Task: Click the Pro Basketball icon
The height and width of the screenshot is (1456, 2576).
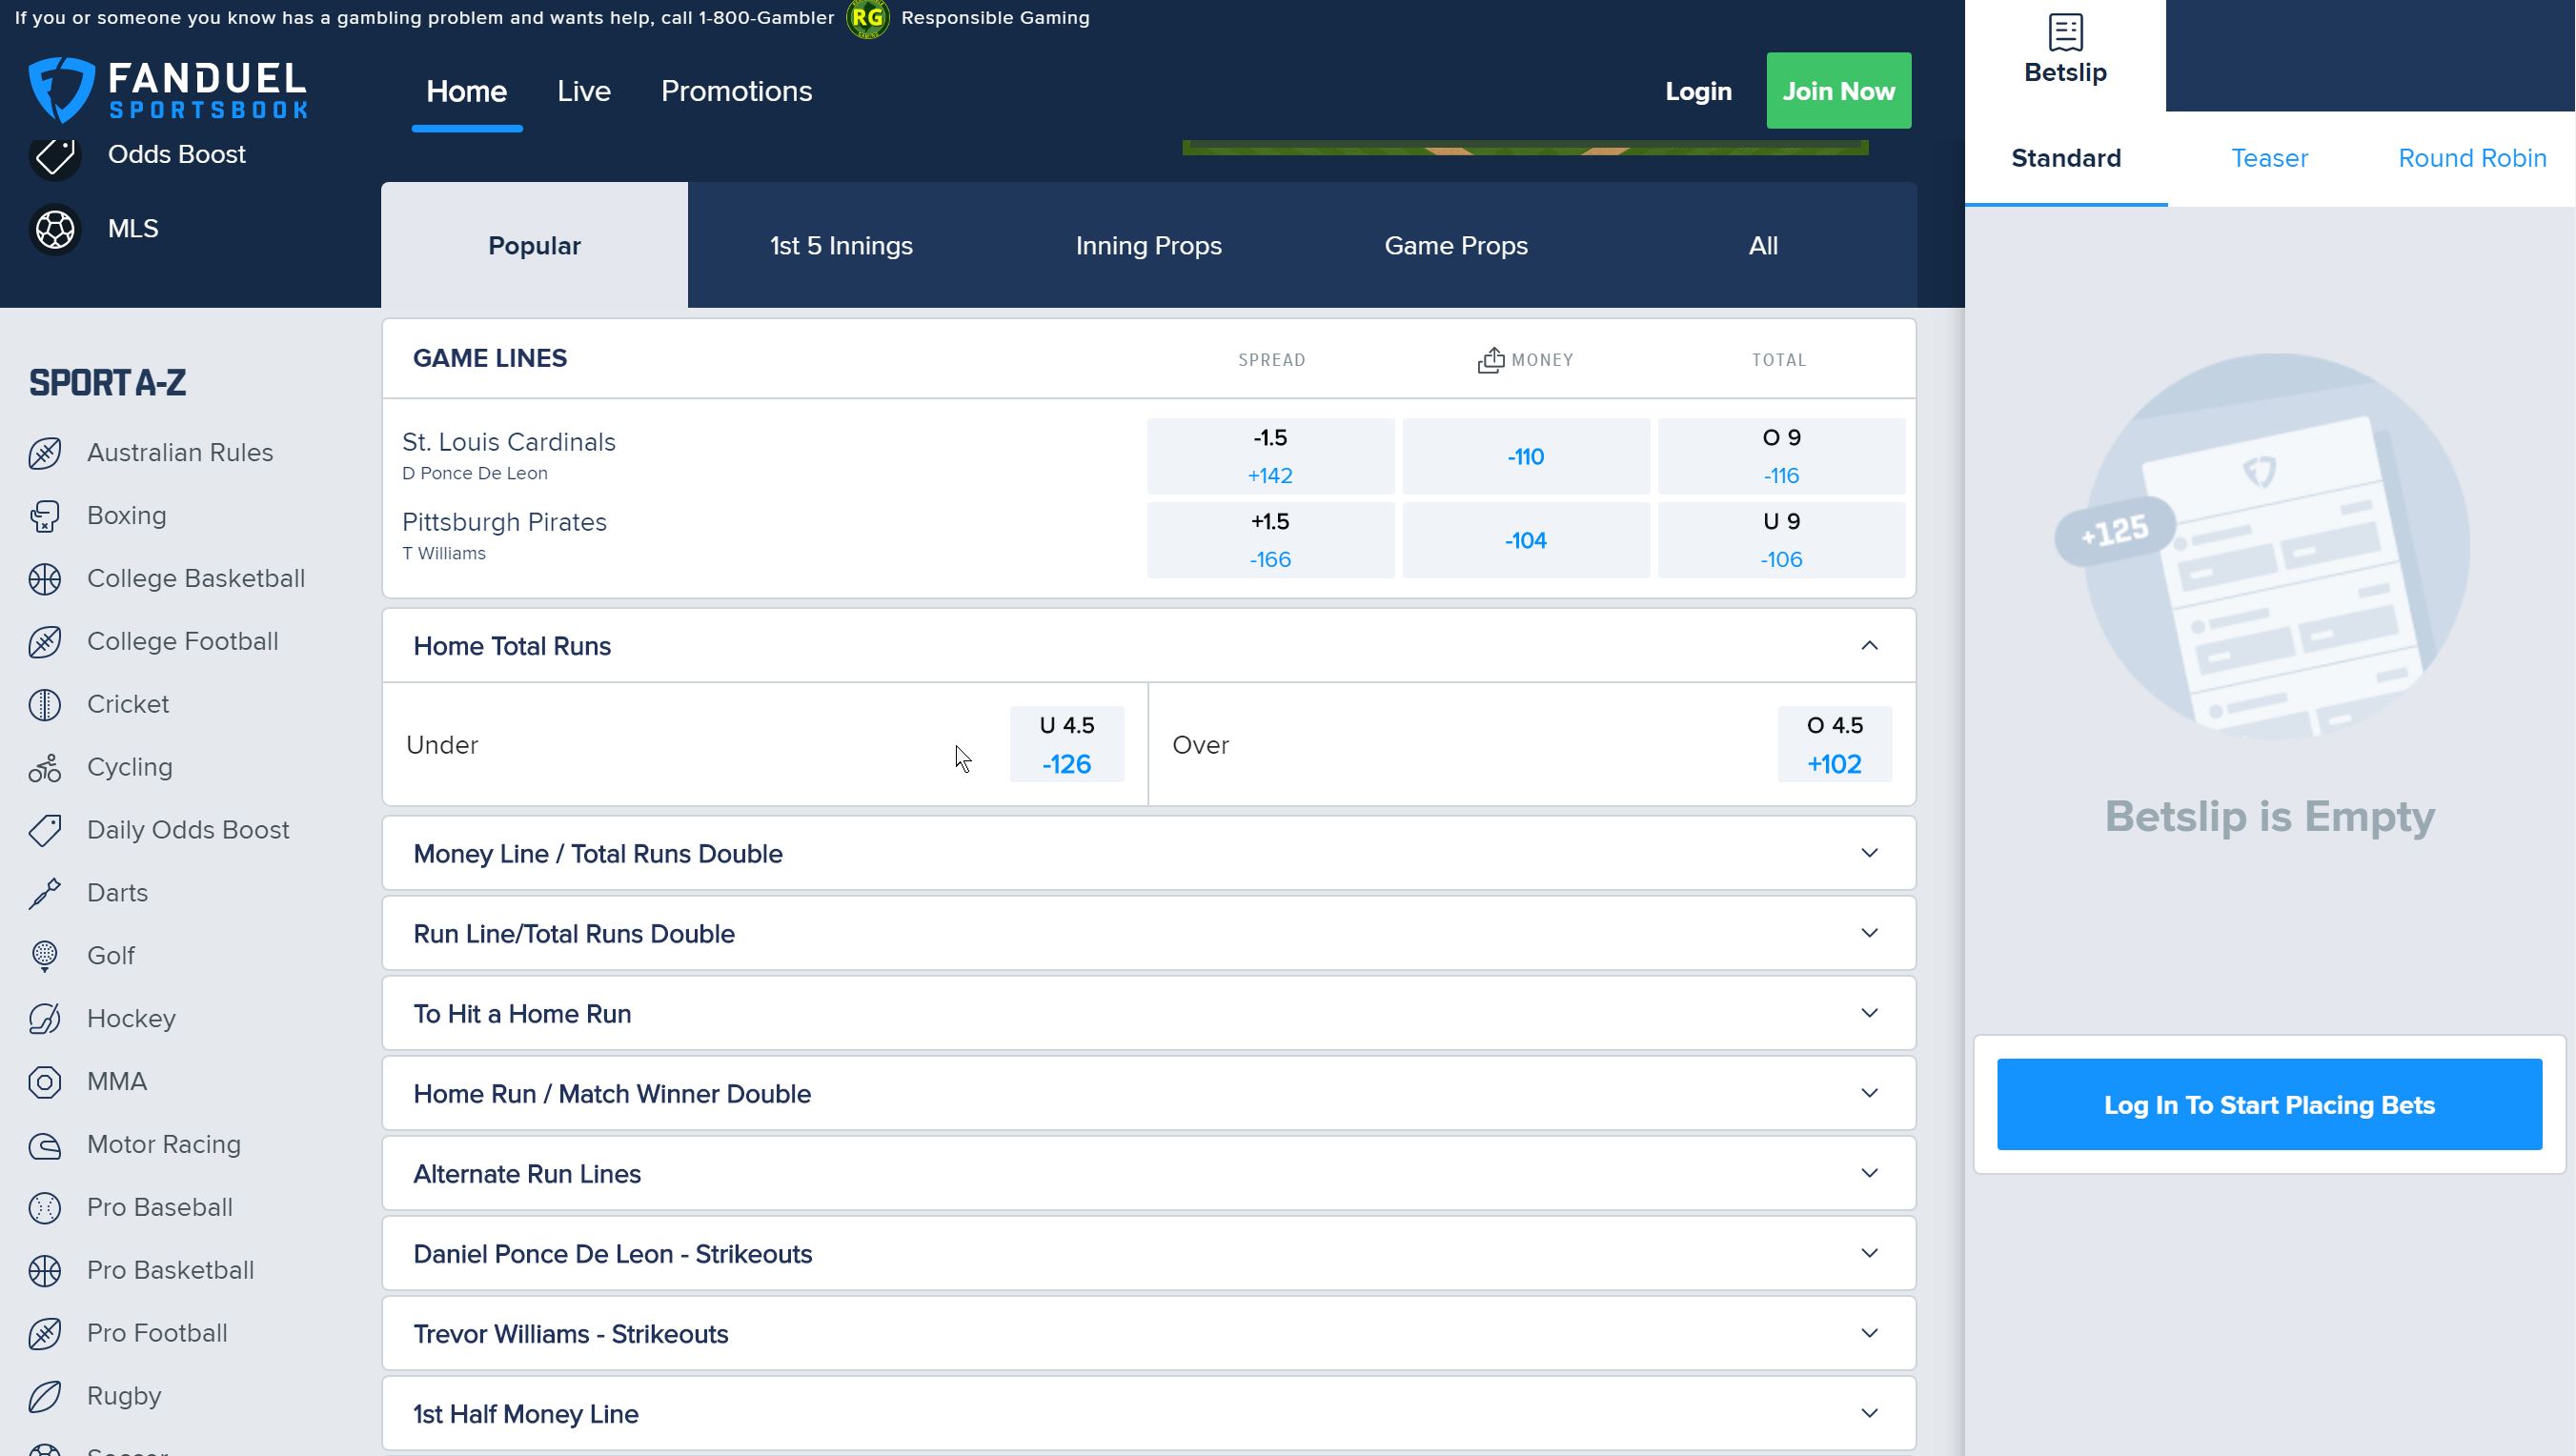Action: 45,1271
